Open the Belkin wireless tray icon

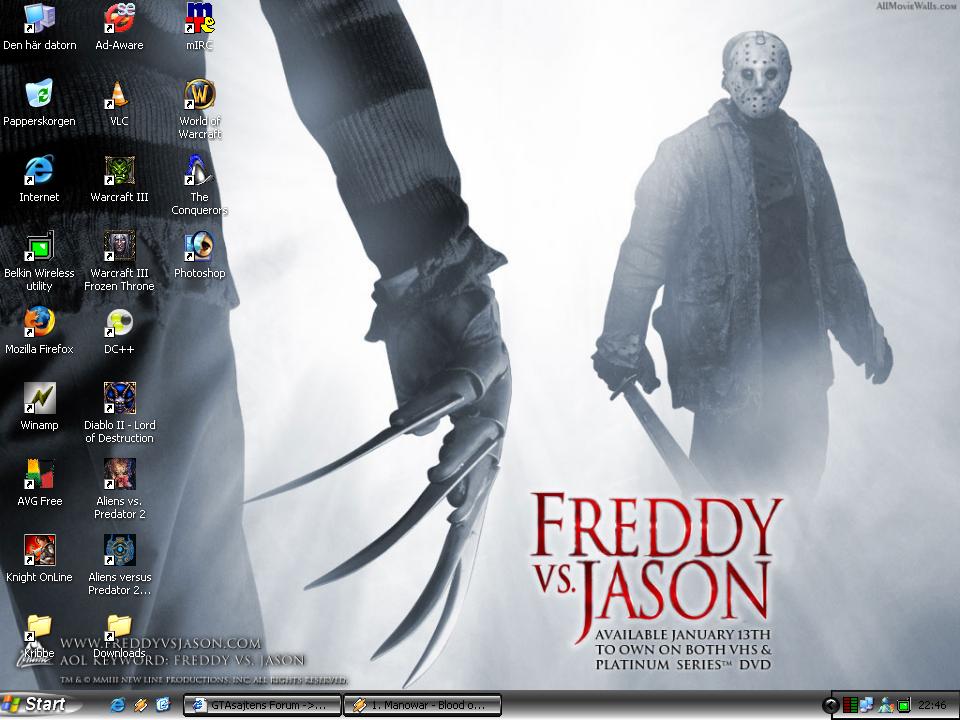(x=904, y=705)
